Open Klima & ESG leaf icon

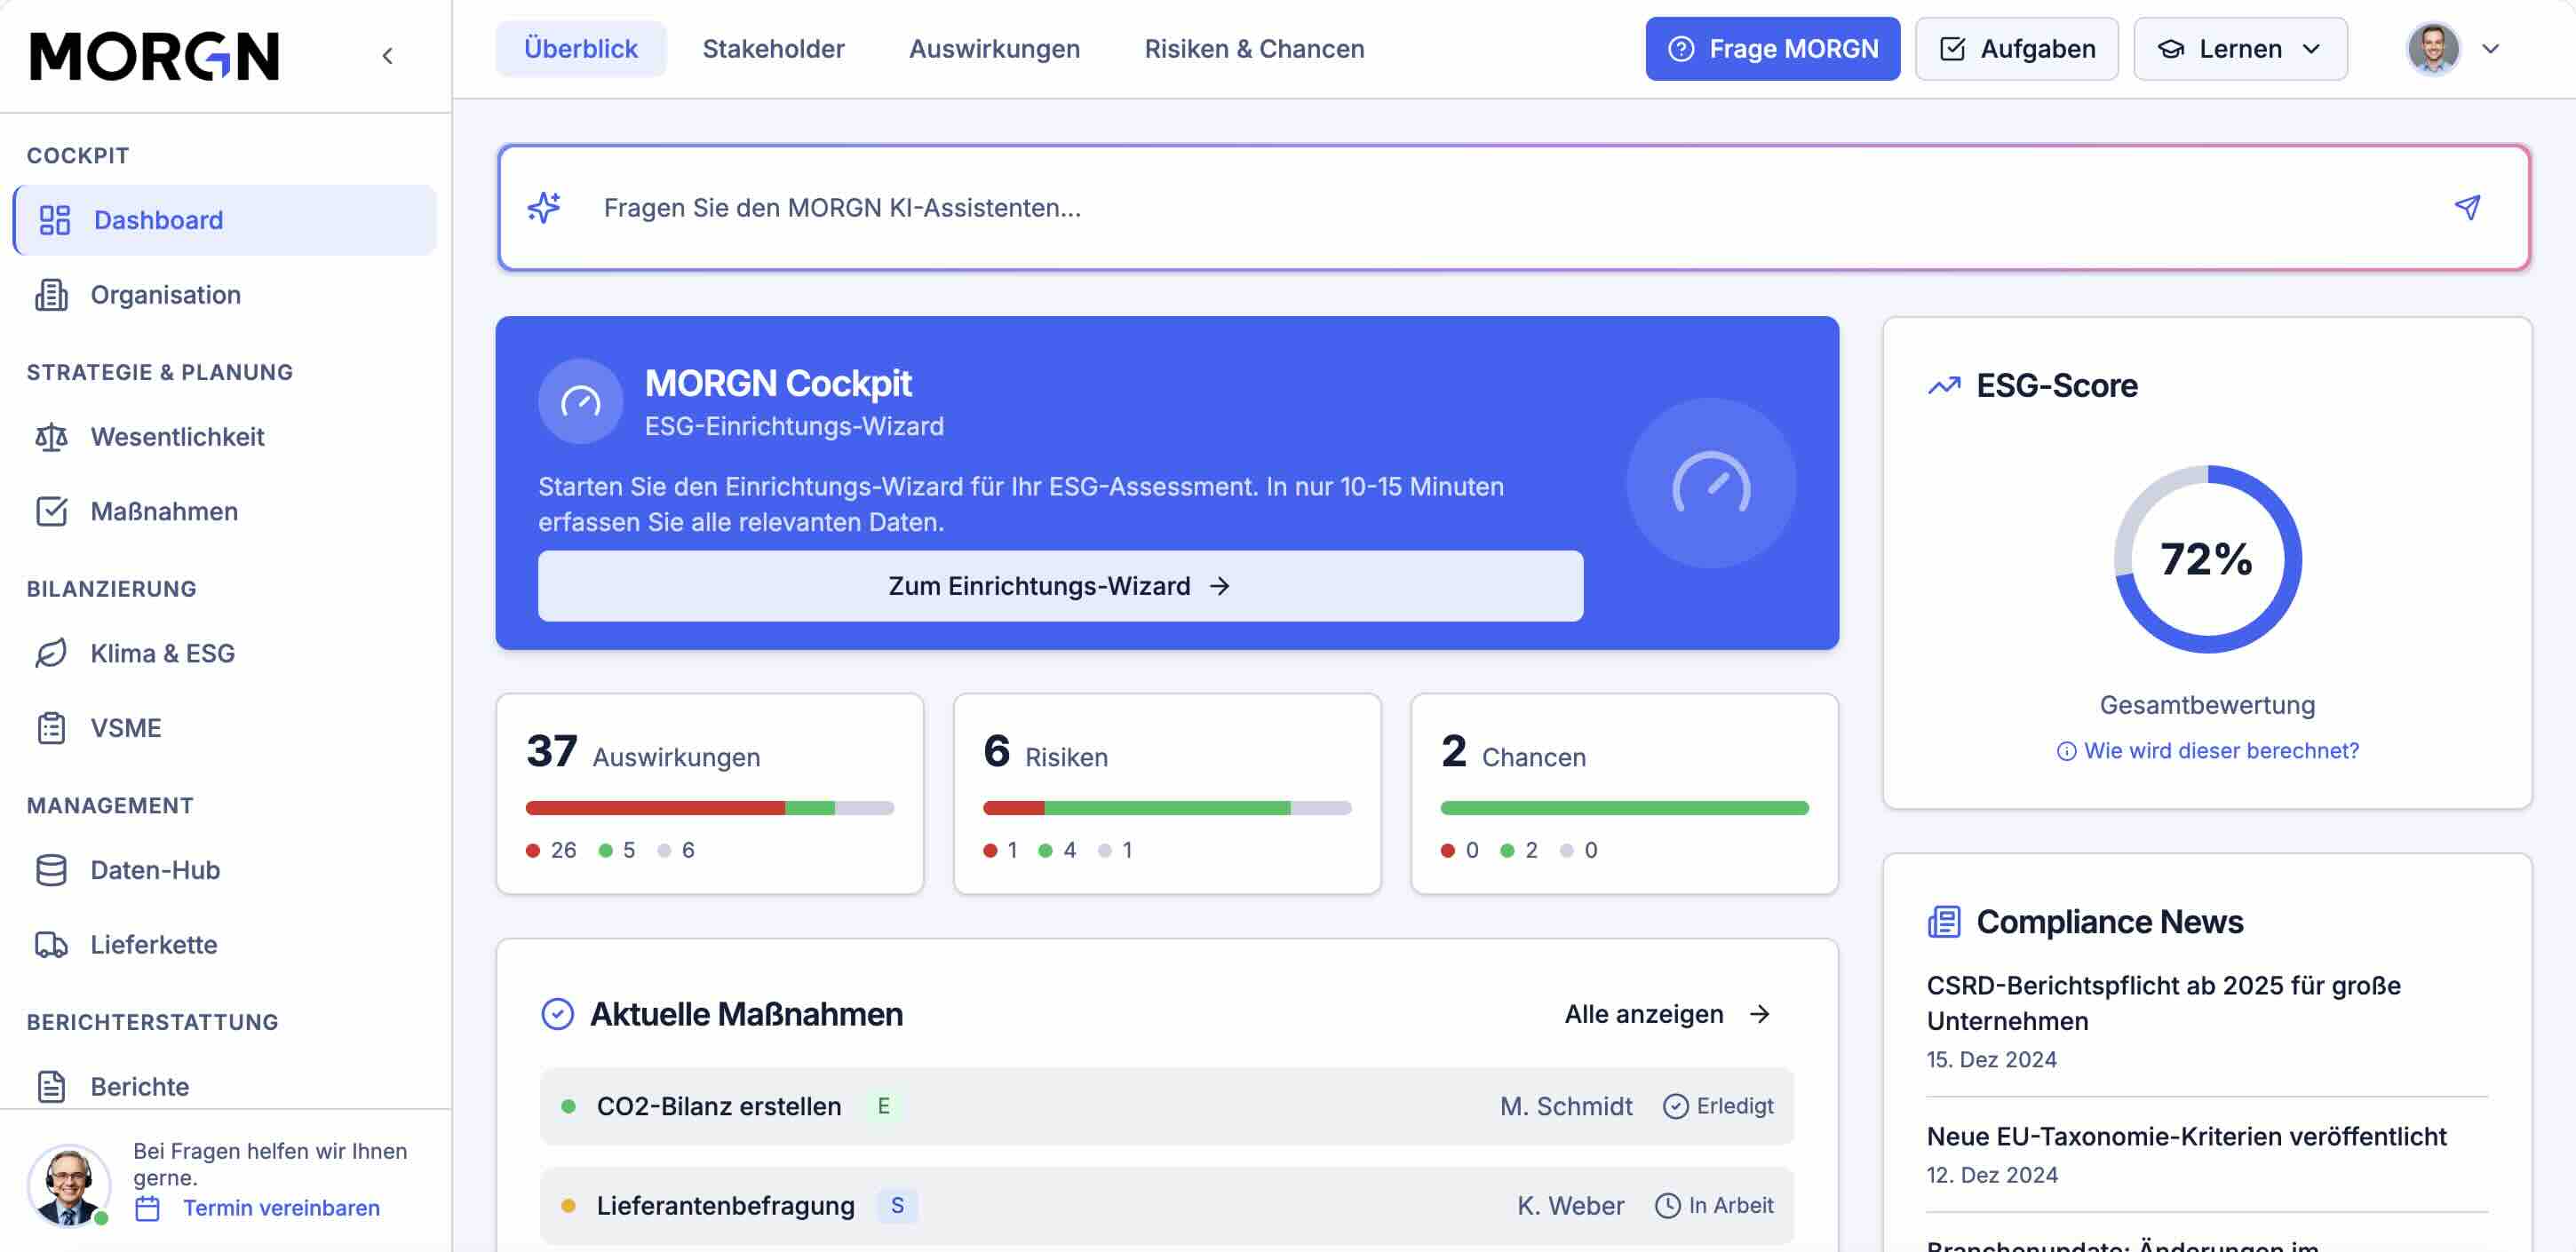click(51, 653)
